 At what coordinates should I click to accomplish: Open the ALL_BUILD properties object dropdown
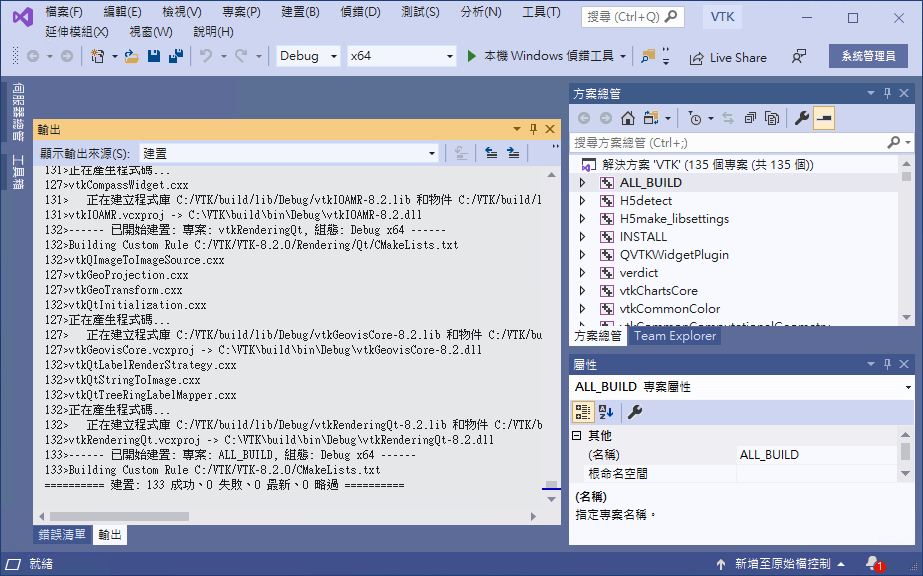point(908,387)
